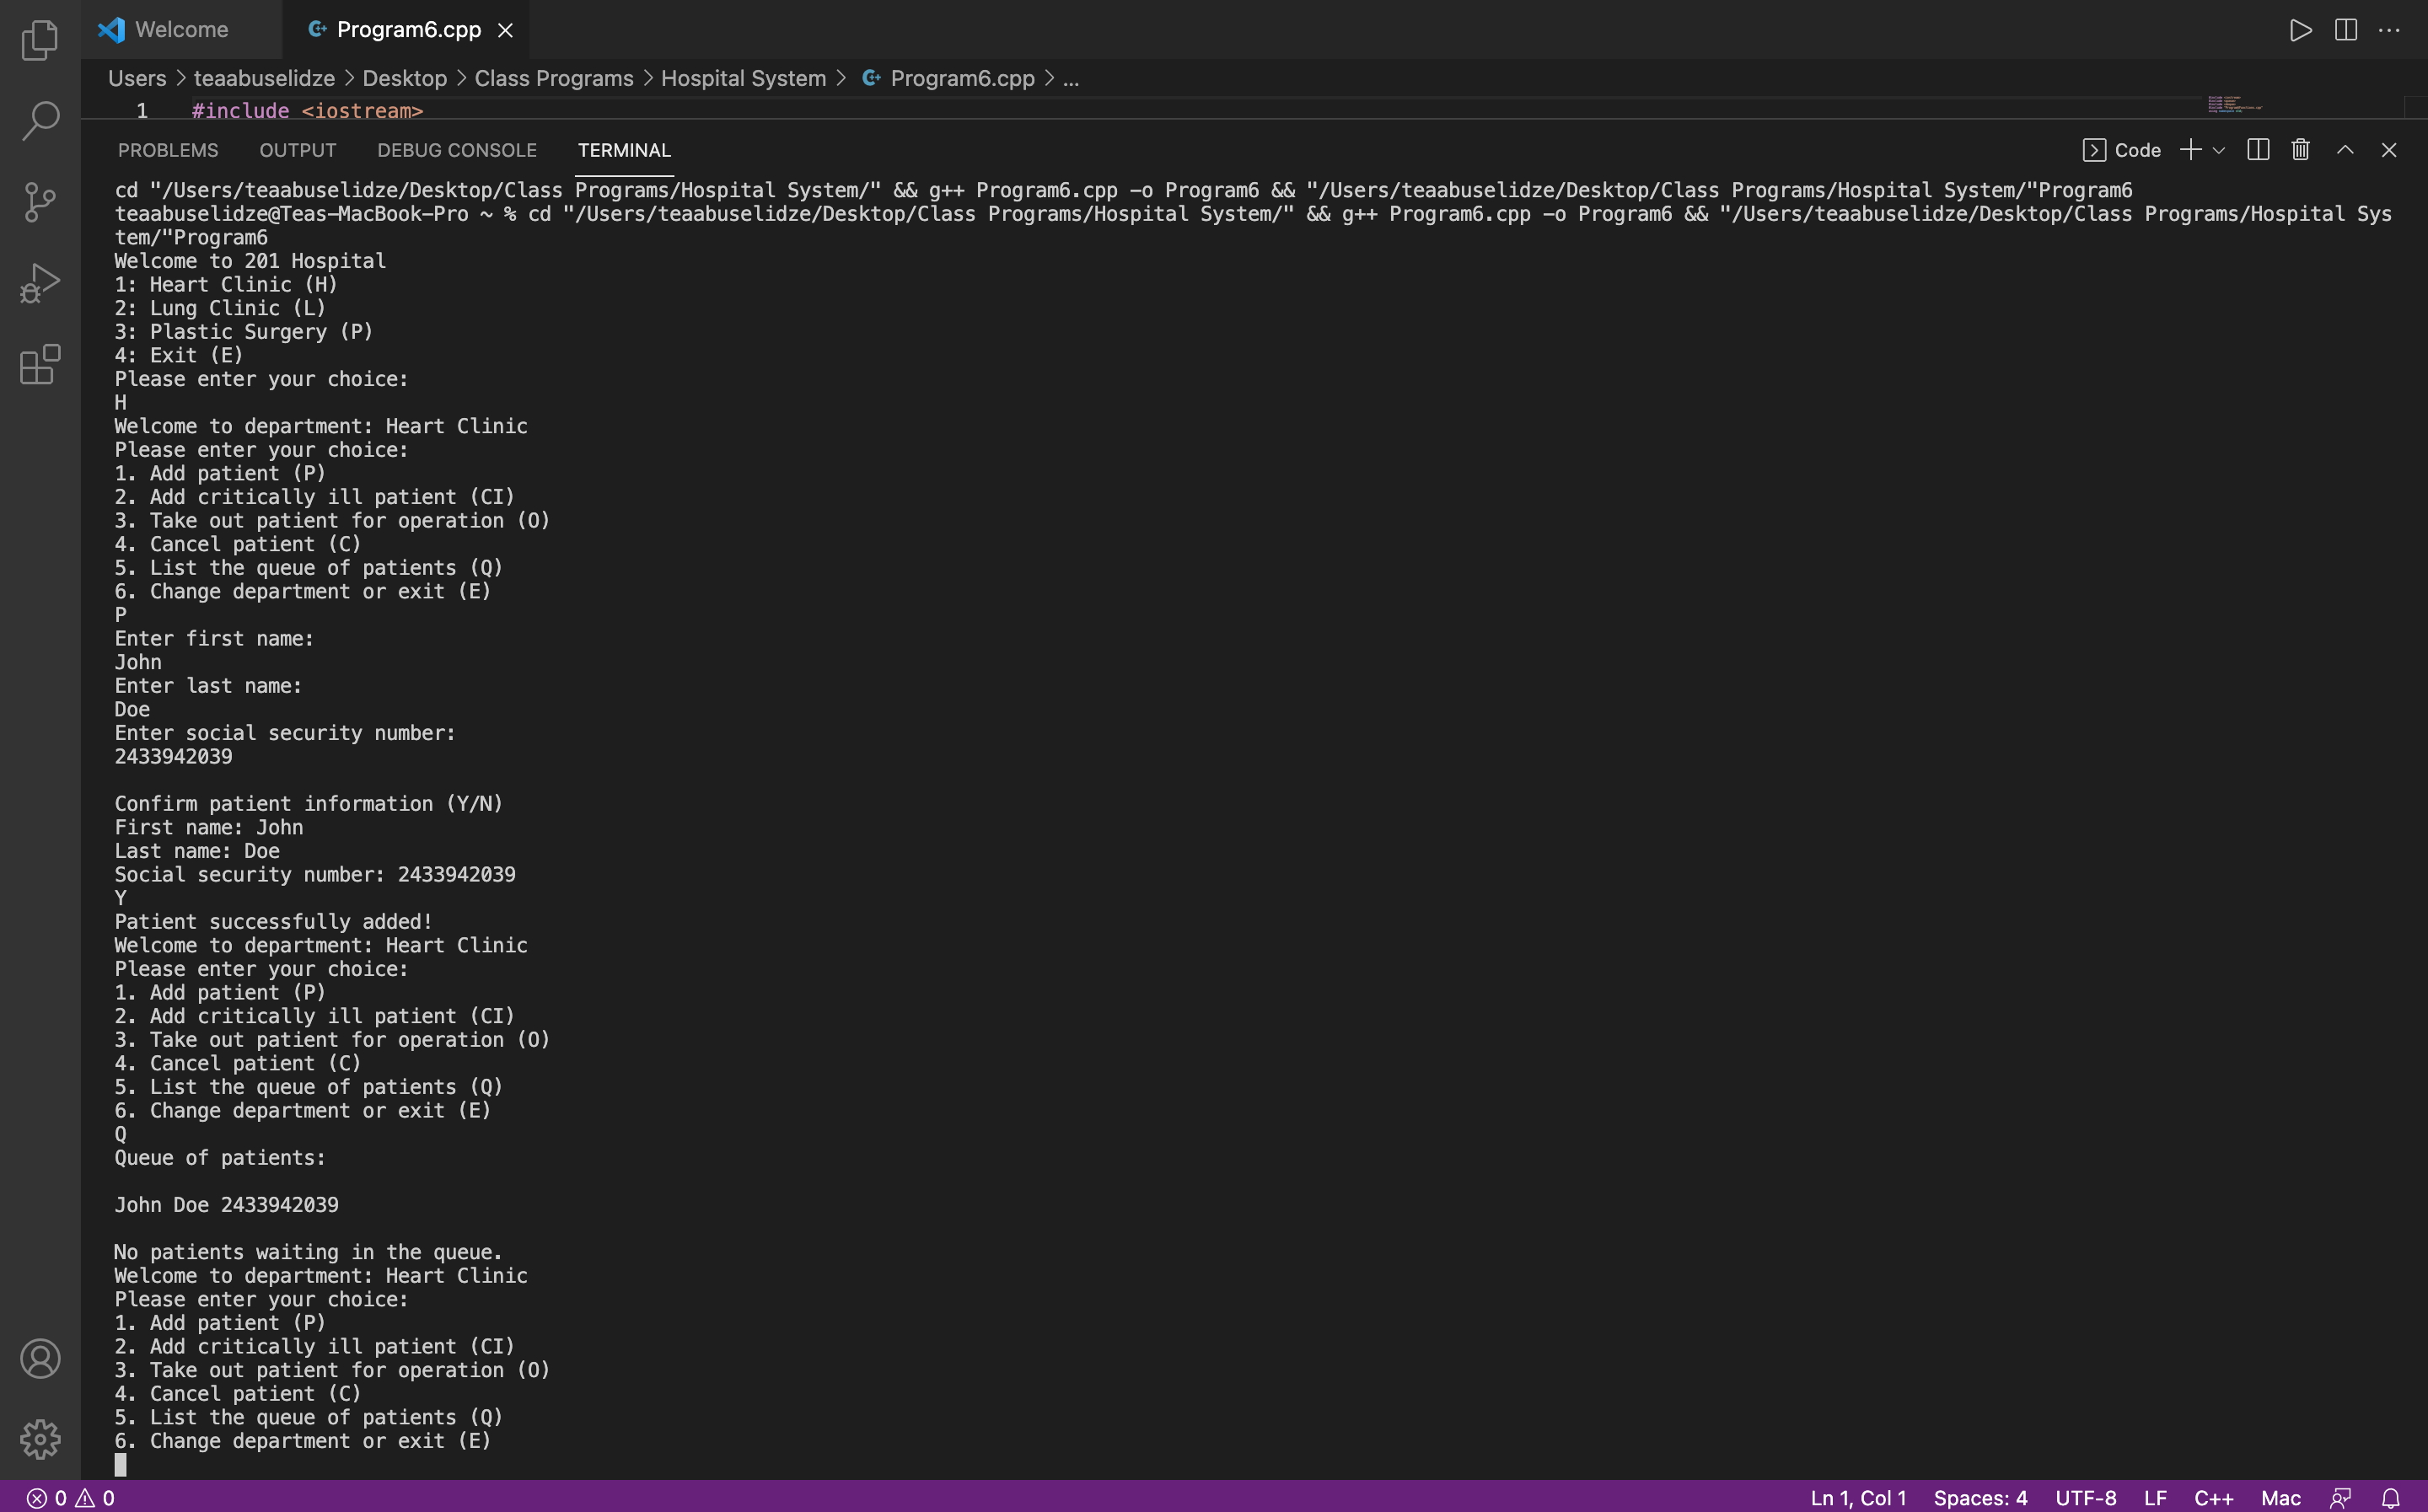Maximize the panel with the chevron

coord(2344,149)
